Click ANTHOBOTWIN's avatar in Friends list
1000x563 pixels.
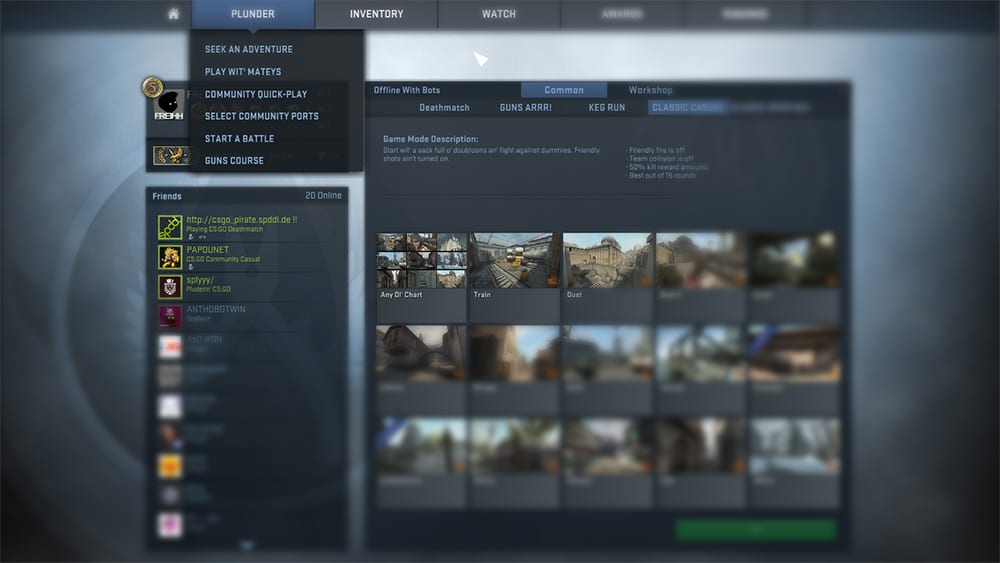coord(170,317)
